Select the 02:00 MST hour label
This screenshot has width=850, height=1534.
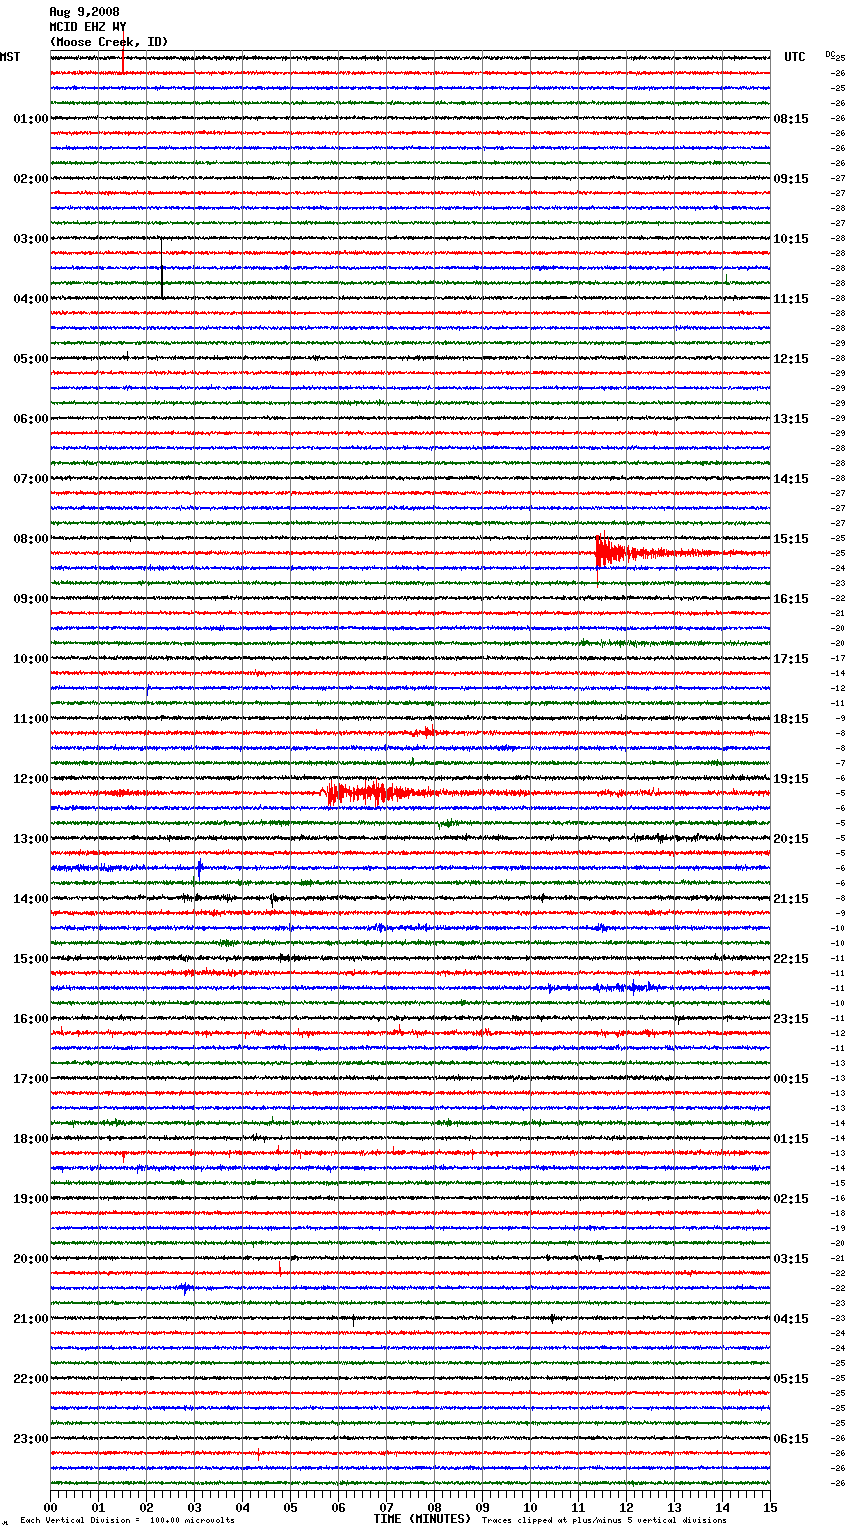pos(31,179)
